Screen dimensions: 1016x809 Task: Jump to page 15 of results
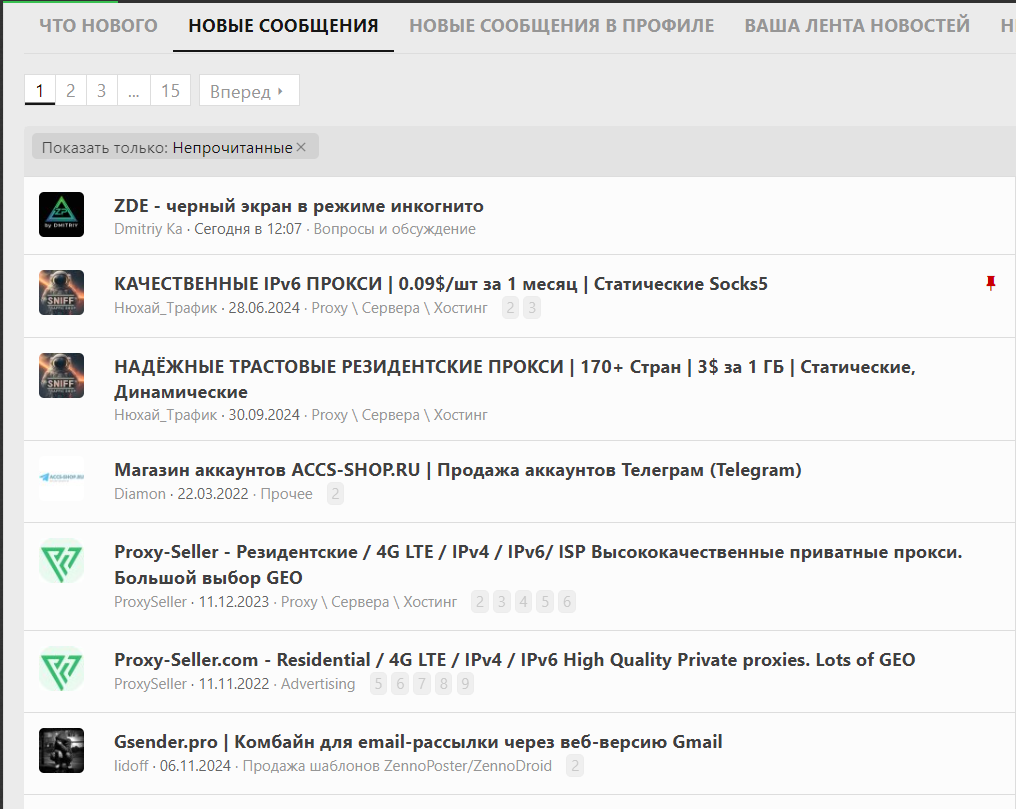point(170,90)
